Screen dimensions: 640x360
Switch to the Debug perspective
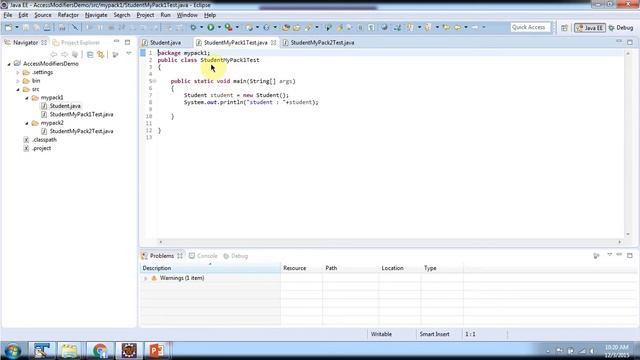pos(621,28)
